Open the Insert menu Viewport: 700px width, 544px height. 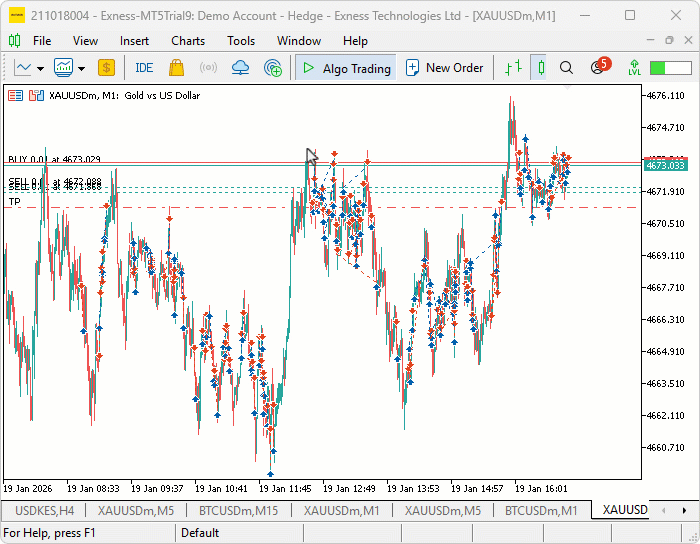pos(134,41)
